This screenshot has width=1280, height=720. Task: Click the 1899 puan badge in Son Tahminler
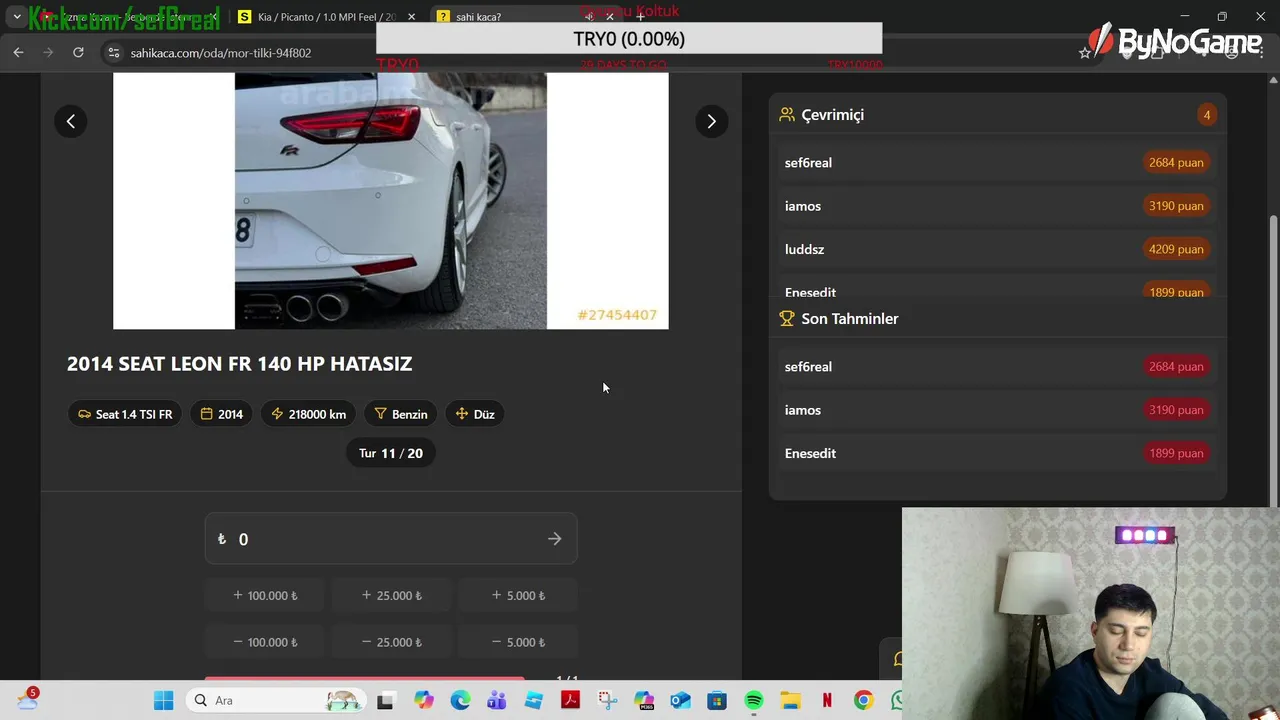(1176, 453)
